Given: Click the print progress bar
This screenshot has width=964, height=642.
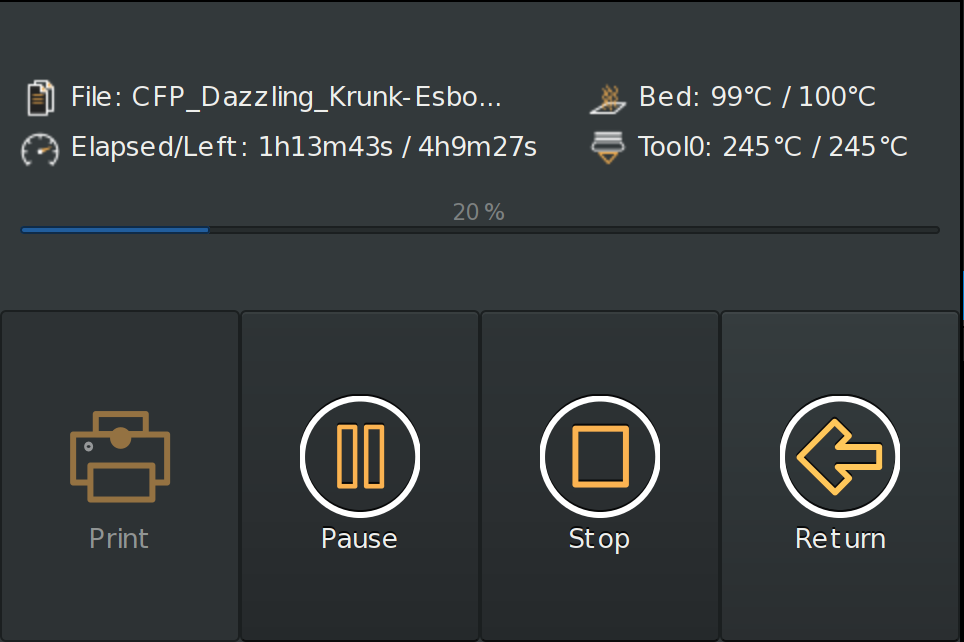Looking at the screenshot, I should (480, 229).
